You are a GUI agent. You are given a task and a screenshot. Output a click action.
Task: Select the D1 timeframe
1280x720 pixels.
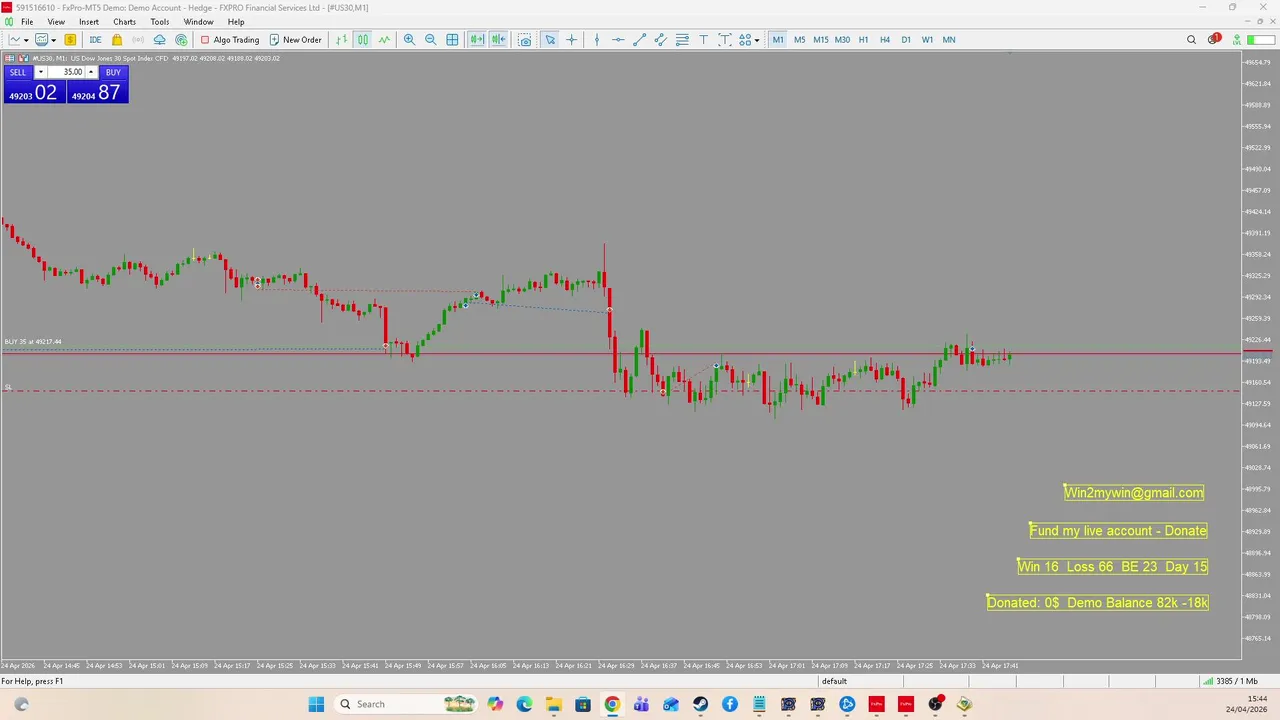906,40
